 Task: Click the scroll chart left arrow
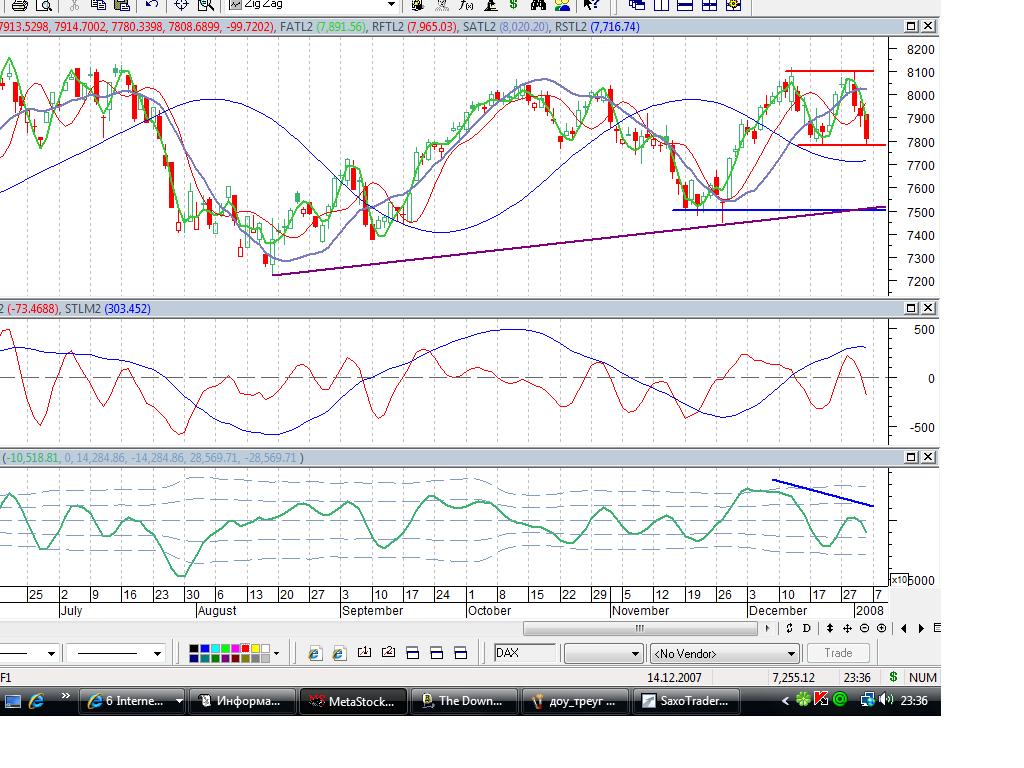tap(904, 628)
